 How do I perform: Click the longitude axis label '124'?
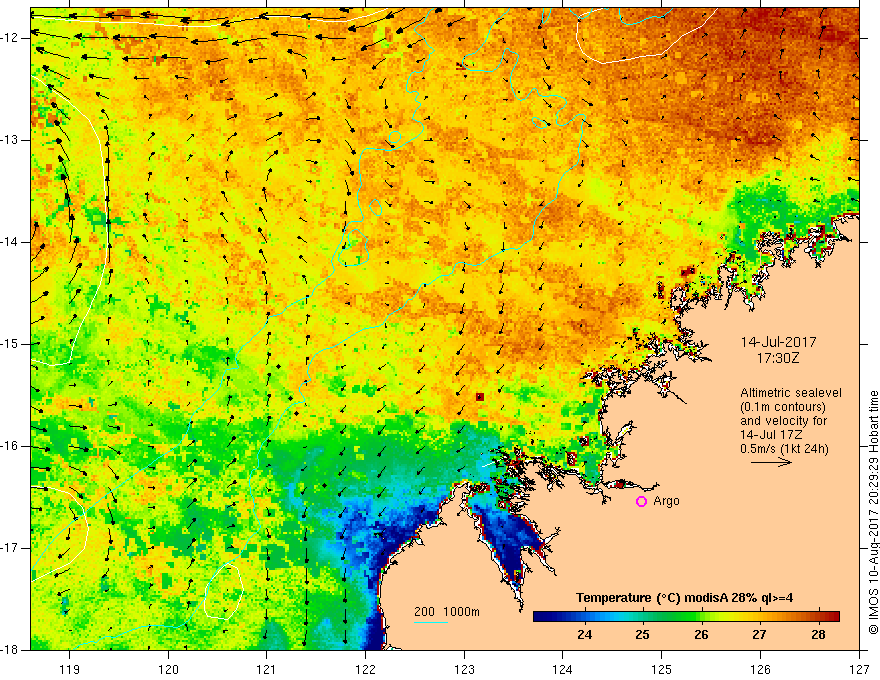(x=563, y=669)
